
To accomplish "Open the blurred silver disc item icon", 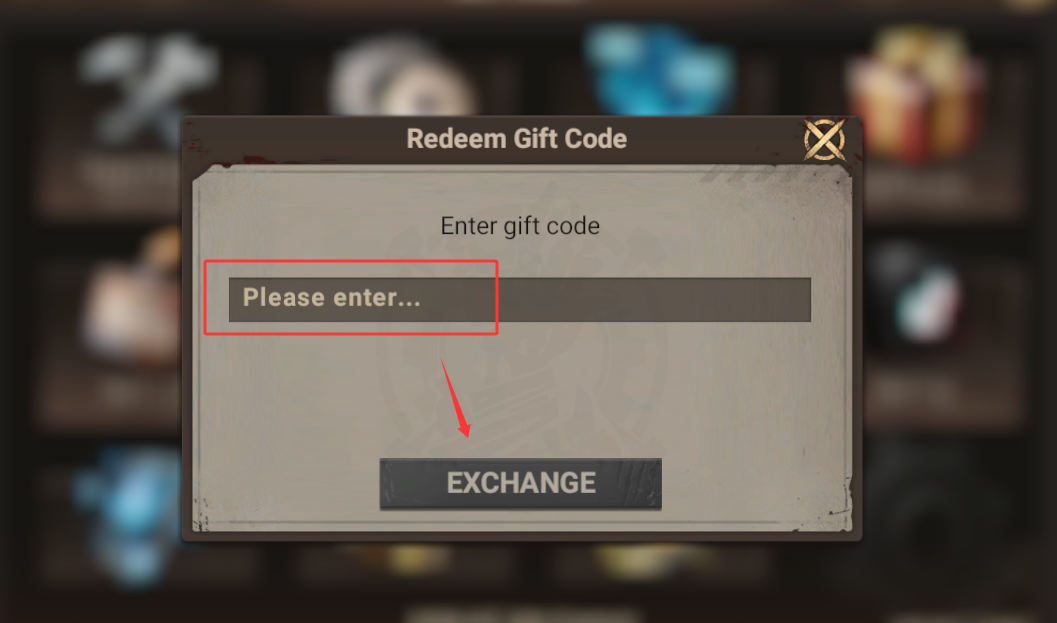I will pyautogui.click(x=402, y=78).
